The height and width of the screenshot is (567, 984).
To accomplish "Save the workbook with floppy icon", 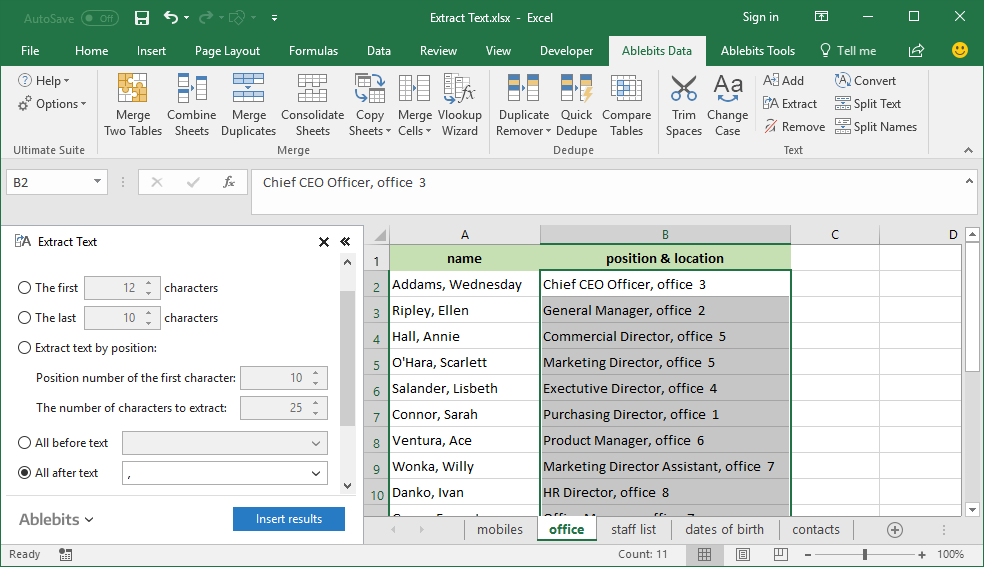I will point(142,18).
